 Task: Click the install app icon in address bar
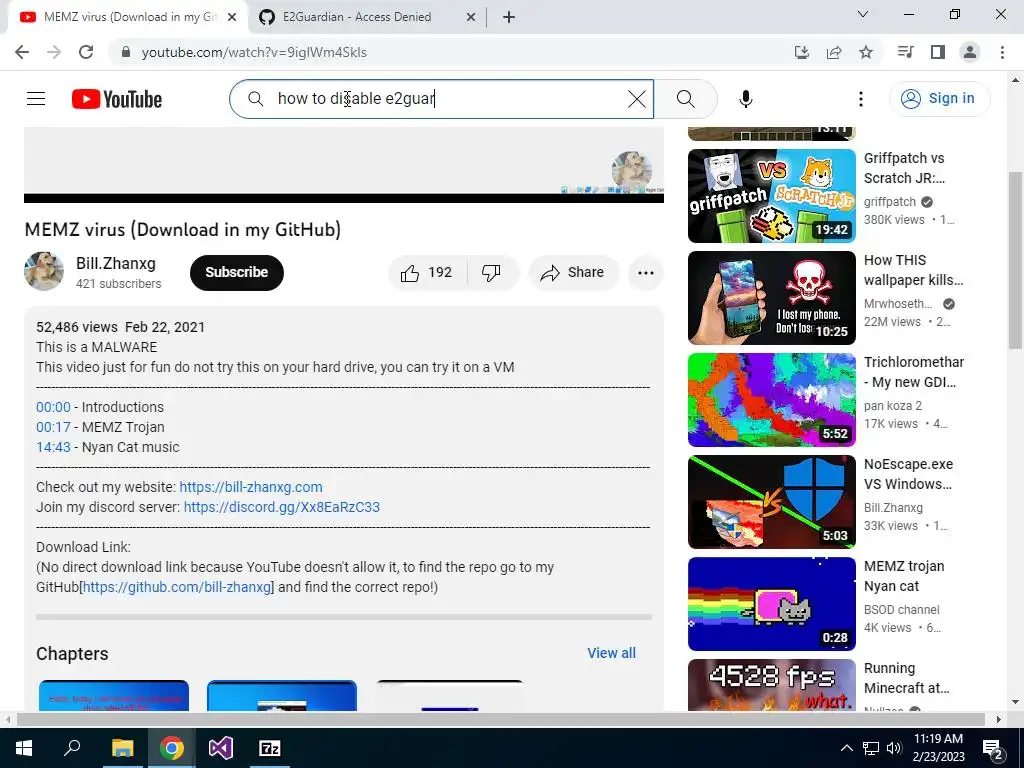point(802,52)
